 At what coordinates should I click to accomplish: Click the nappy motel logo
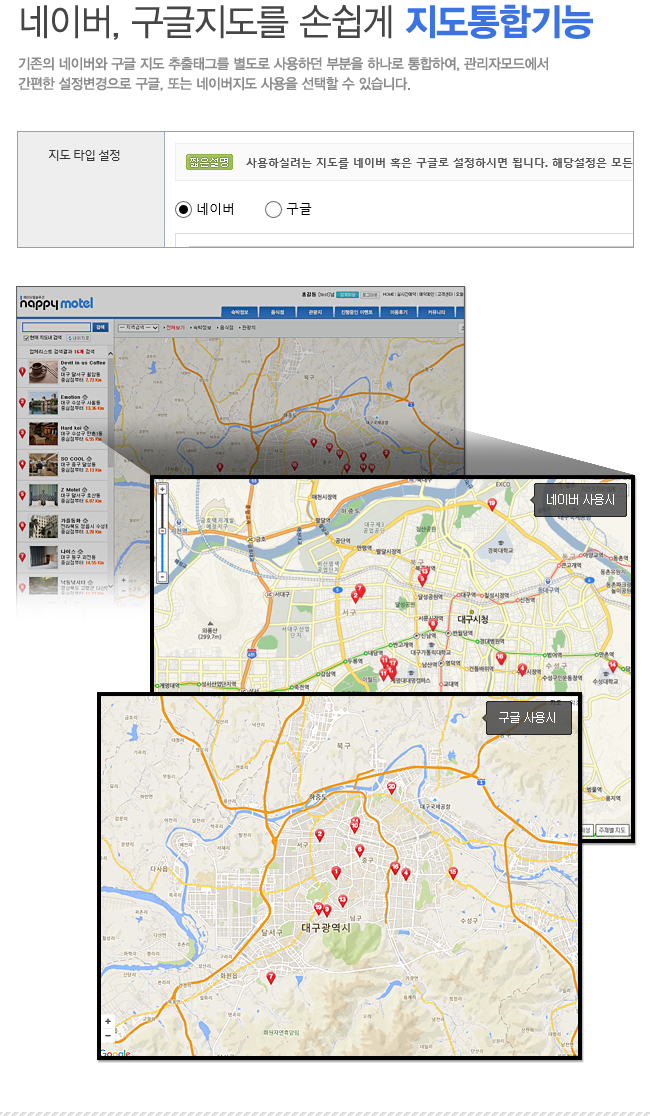tap(56, 302)
